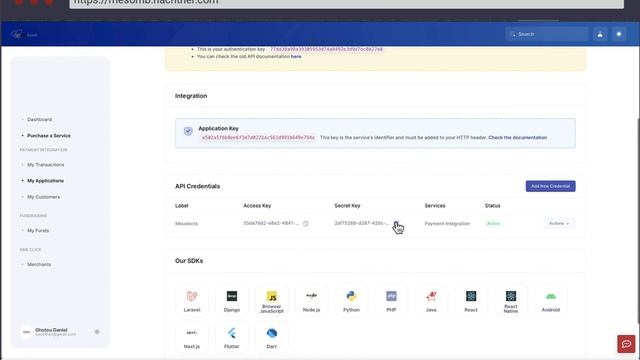The width and height of the screenshot is (640, 360).
Task: Expand the Actions dropdown for Meudocta
Action: pos(559,223)
